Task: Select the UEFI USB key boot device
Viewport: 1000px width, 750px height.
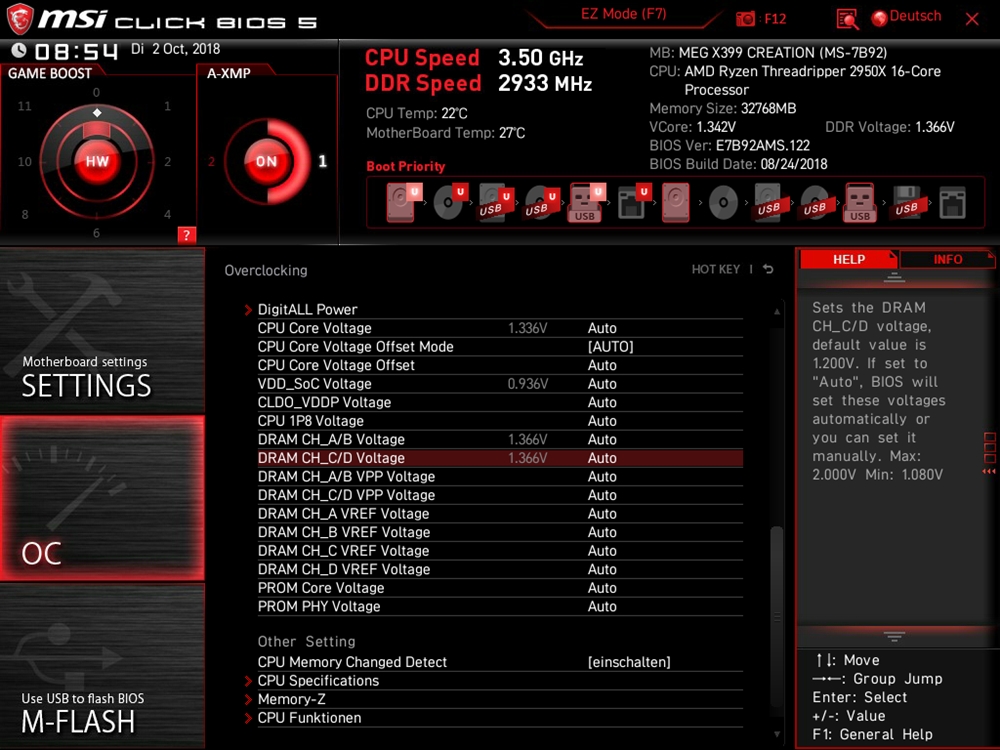Action: [x=585, y=202]
